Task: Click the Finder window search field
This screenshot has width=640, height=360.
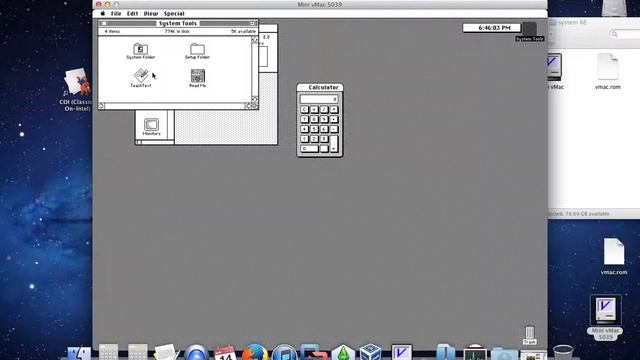Action: point(624,34)
